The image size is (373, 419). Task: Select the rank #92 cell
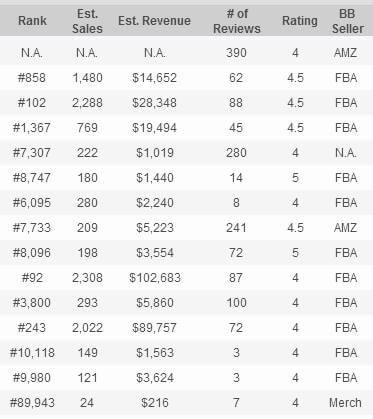pos(32,278)
